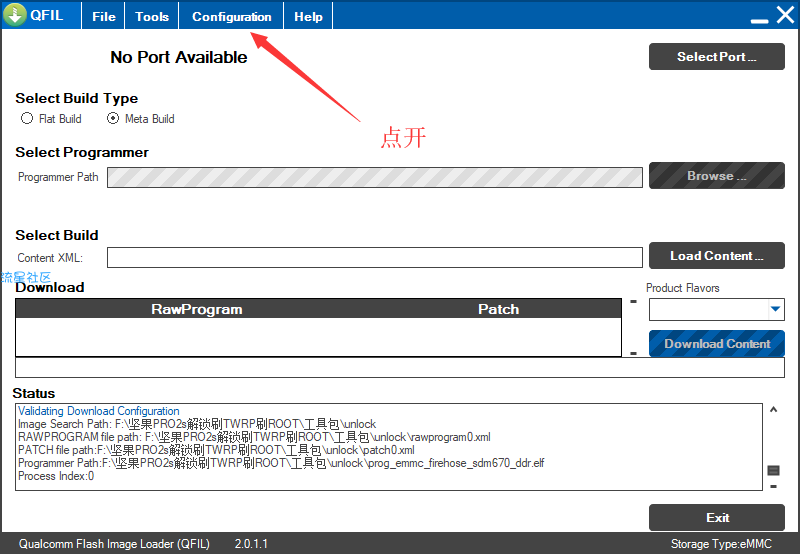Click the Select Port button
The width and height of the screenshot is (800, 554).
716,57
